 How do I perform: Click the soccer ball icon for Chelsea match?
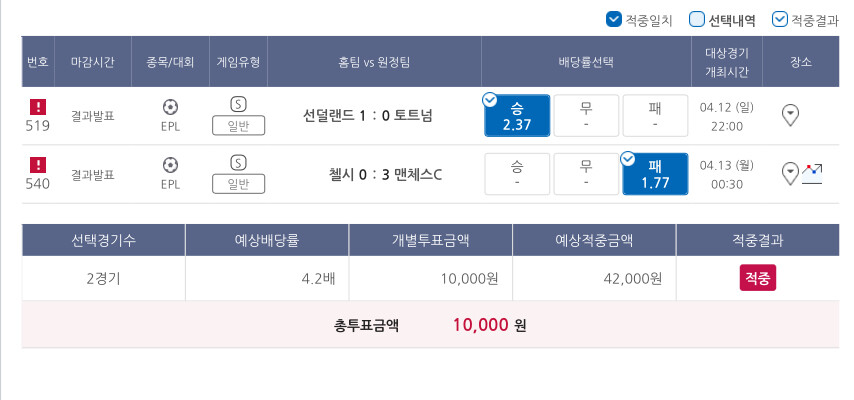click(x=170, y=165)
